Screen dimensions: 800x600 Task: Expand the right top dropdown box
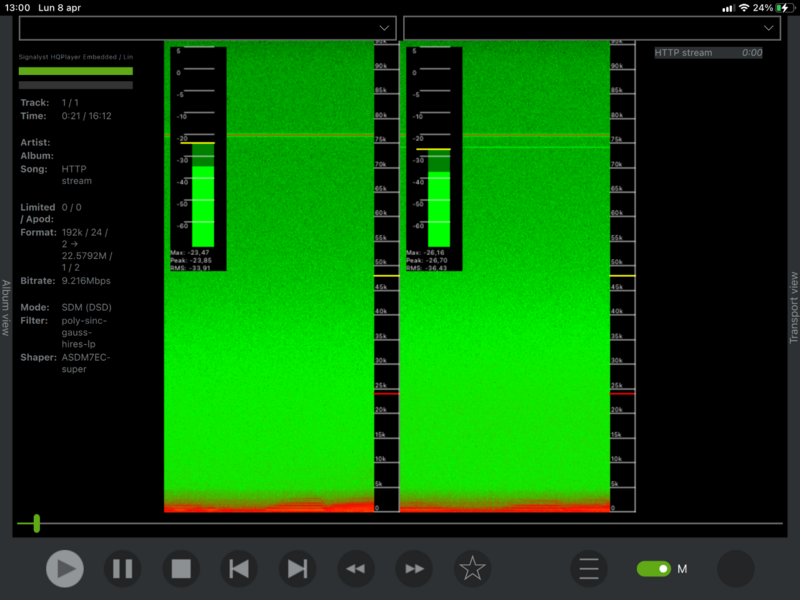591,28
